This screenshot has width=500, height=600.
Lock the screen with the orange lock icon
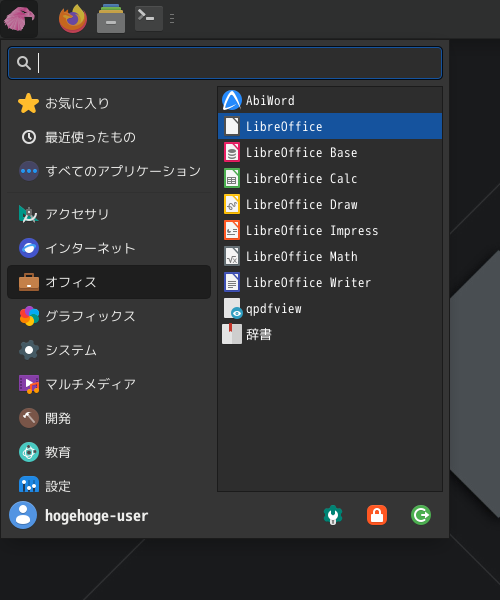377,515
